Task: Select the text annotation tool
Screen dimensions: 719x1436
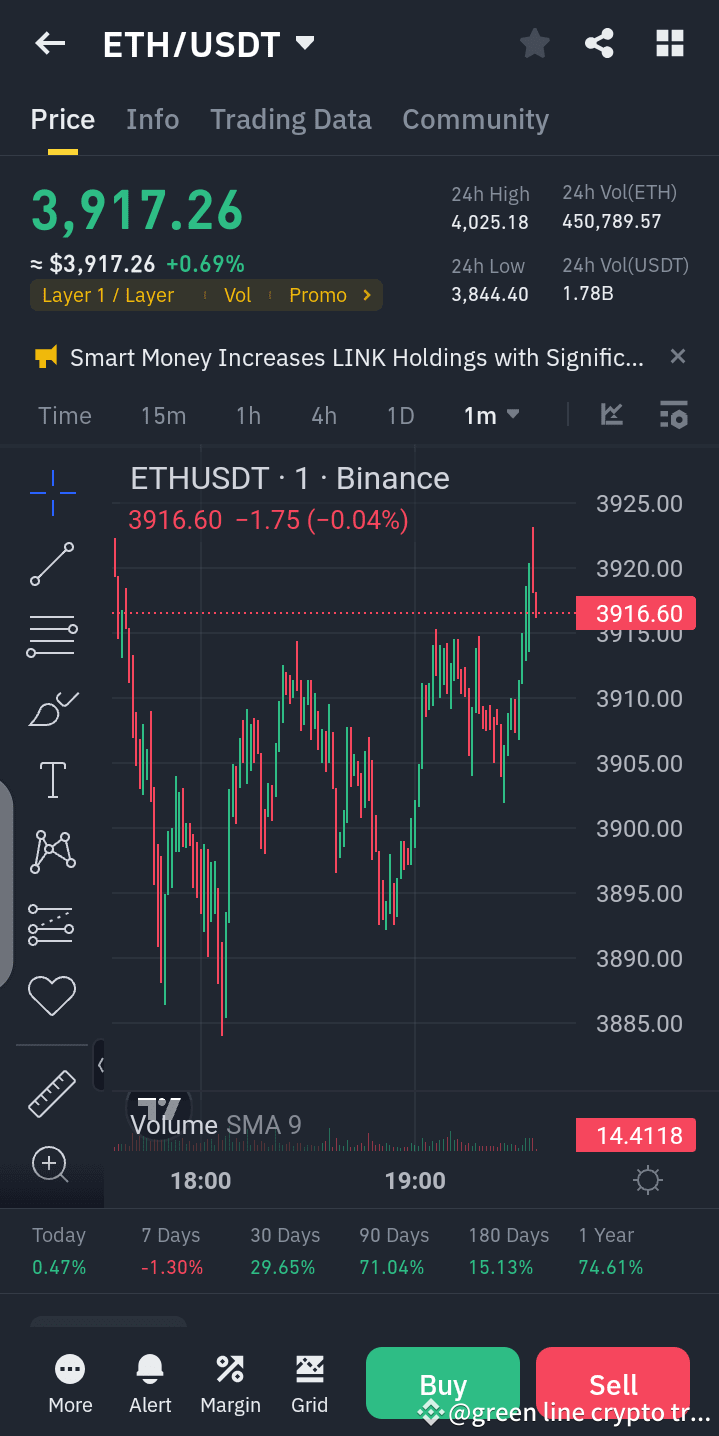Action: point(51,780)
